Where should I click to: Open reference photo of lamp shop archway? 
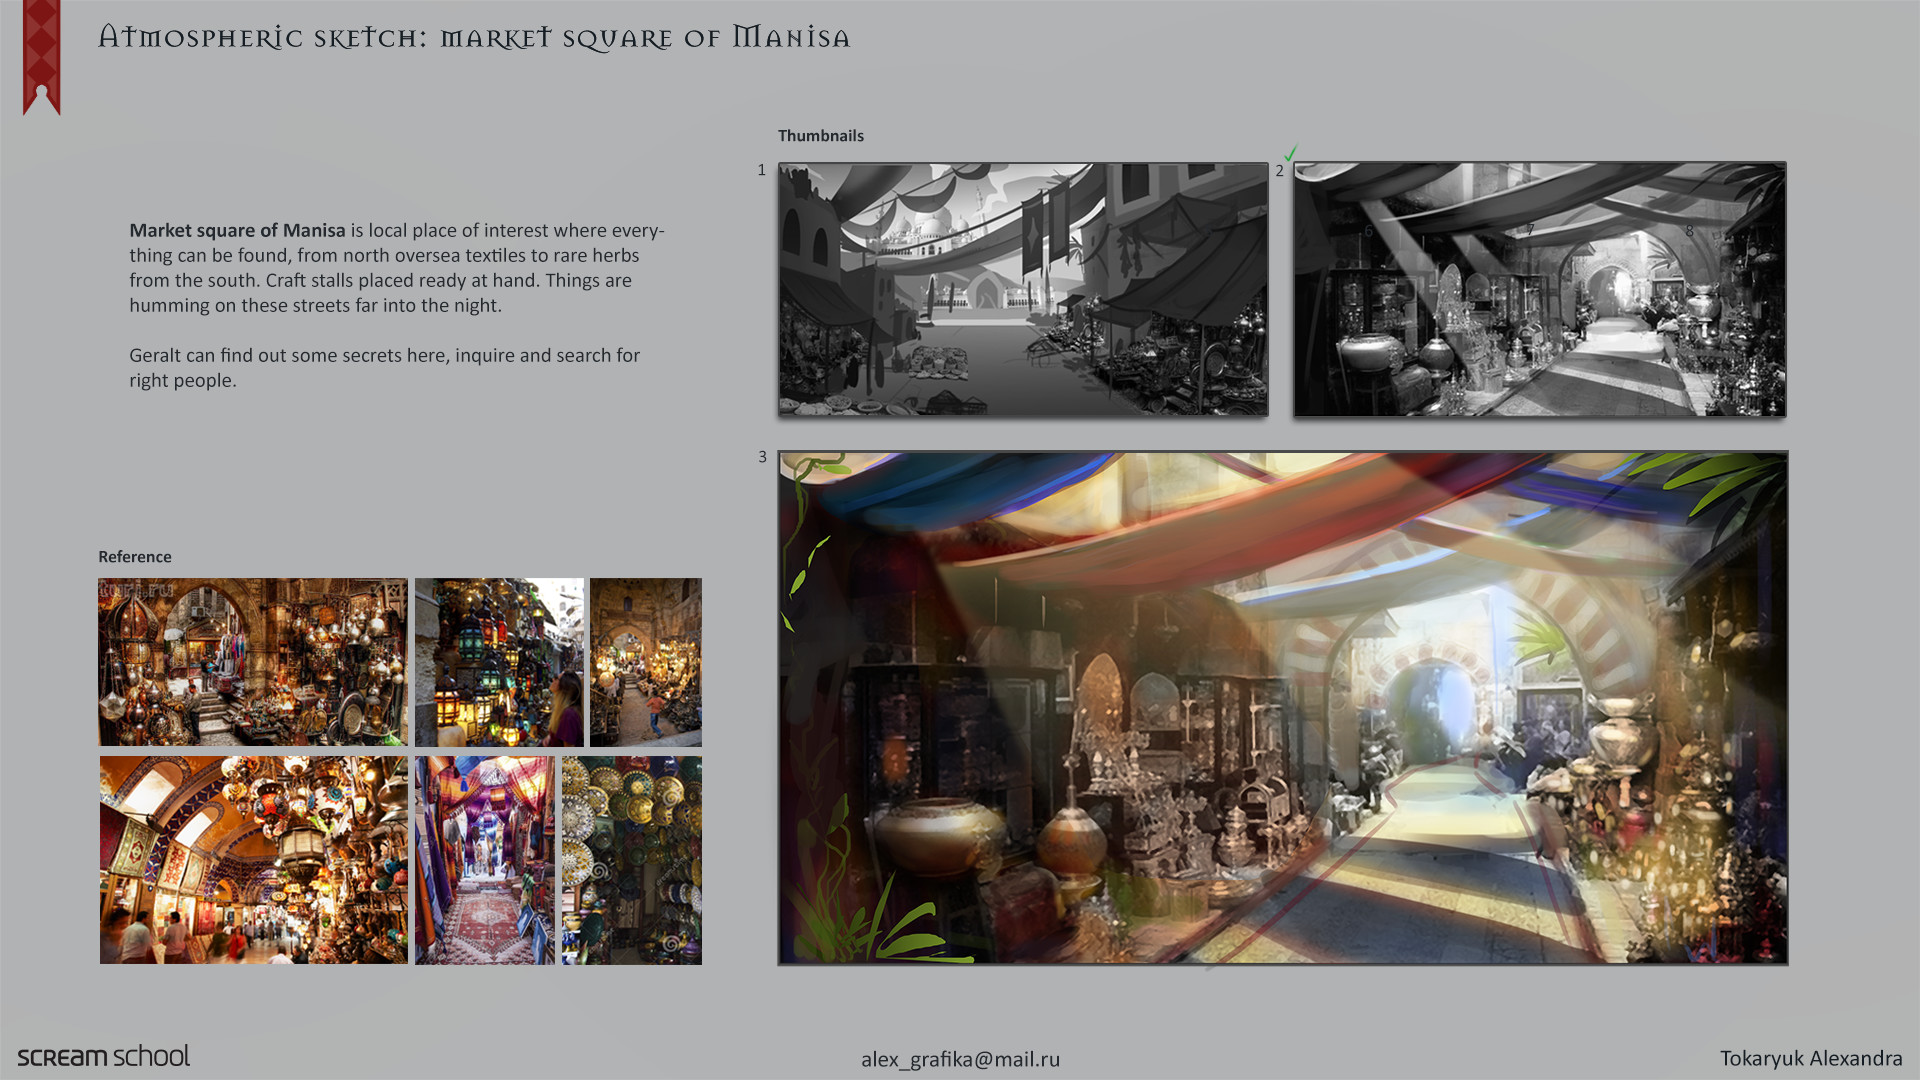[x=253, y=662]
